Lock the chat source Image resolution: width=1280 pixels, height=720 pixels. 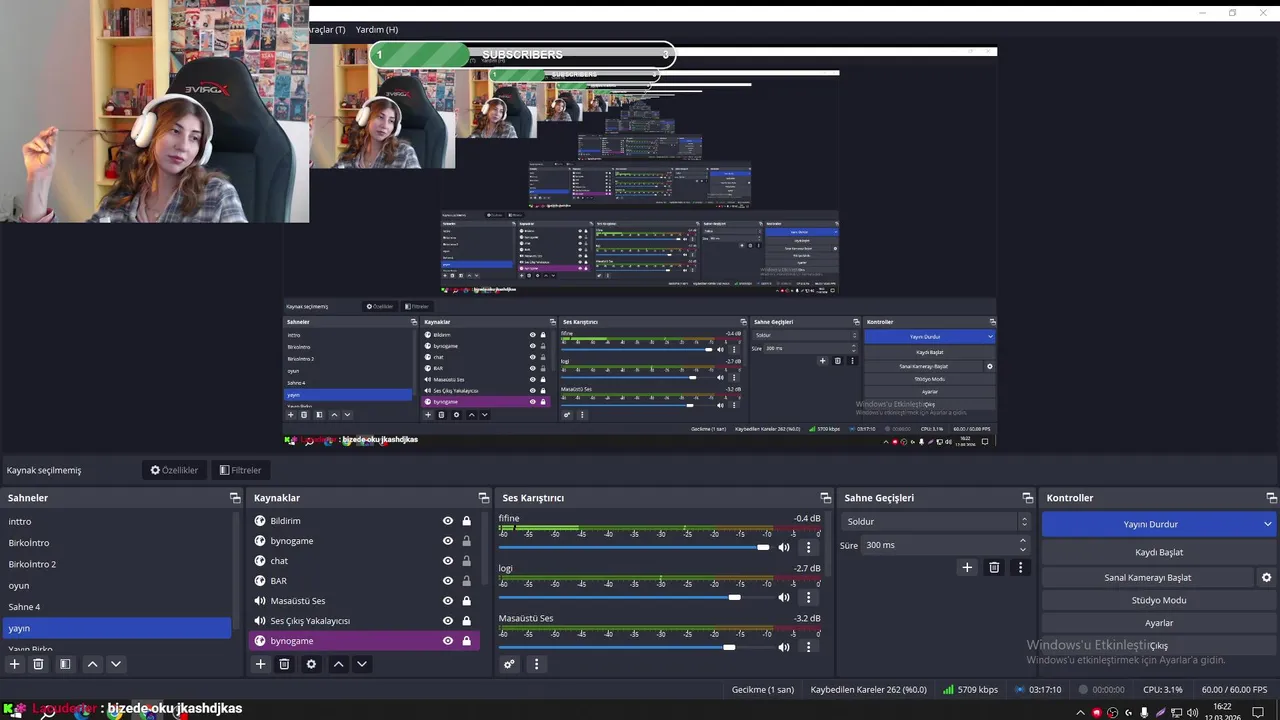(x=466, y=561)
